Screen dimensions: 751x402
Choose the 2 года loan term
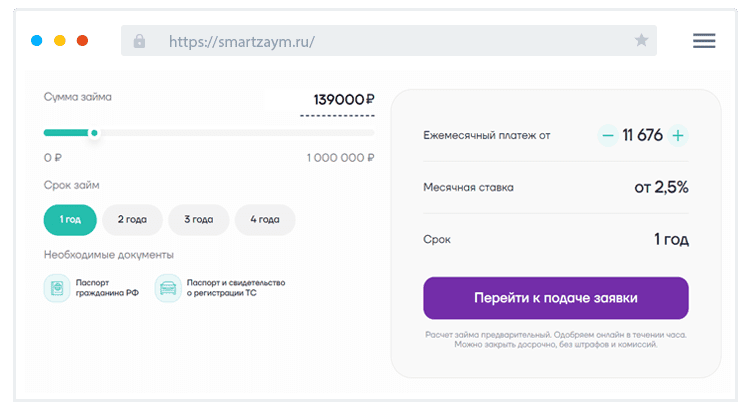132,219
